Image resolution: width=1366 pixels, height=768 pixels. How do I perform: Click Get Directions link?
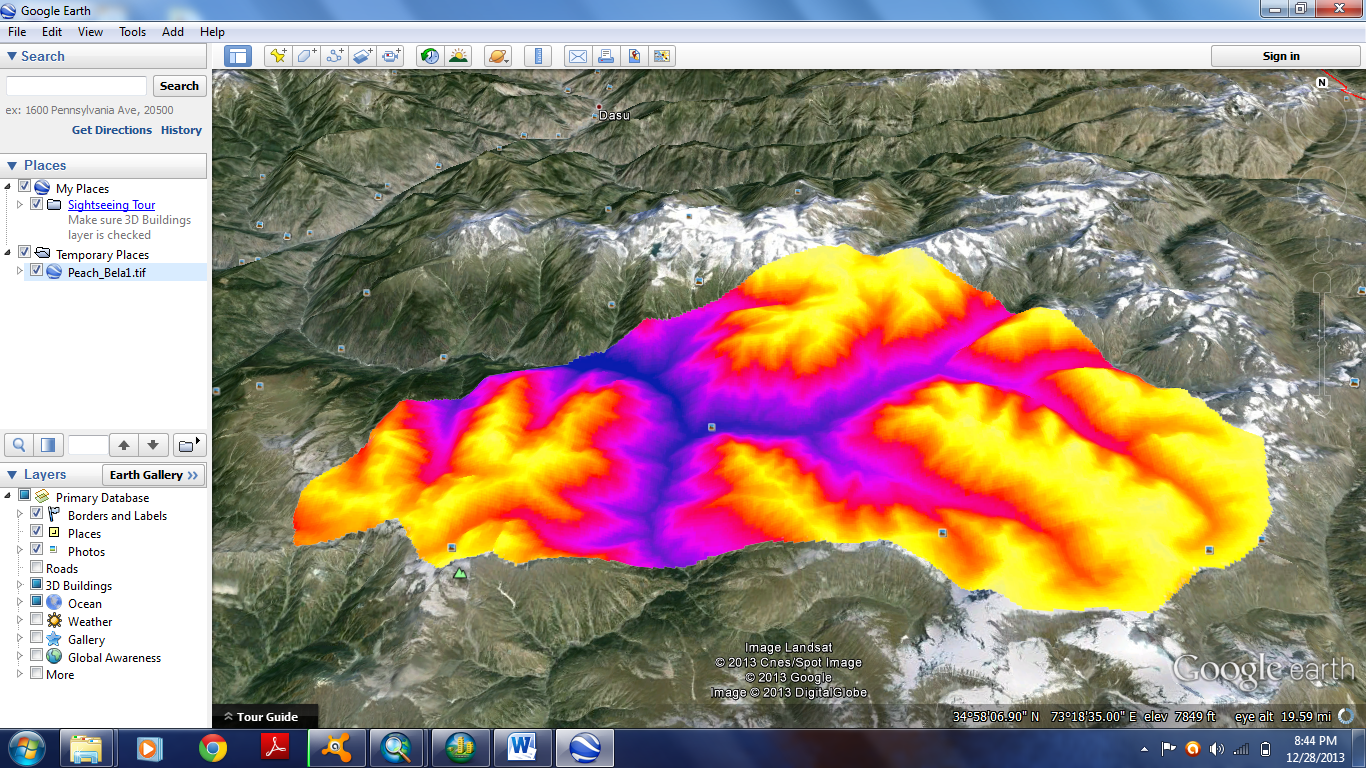(112, 130)
